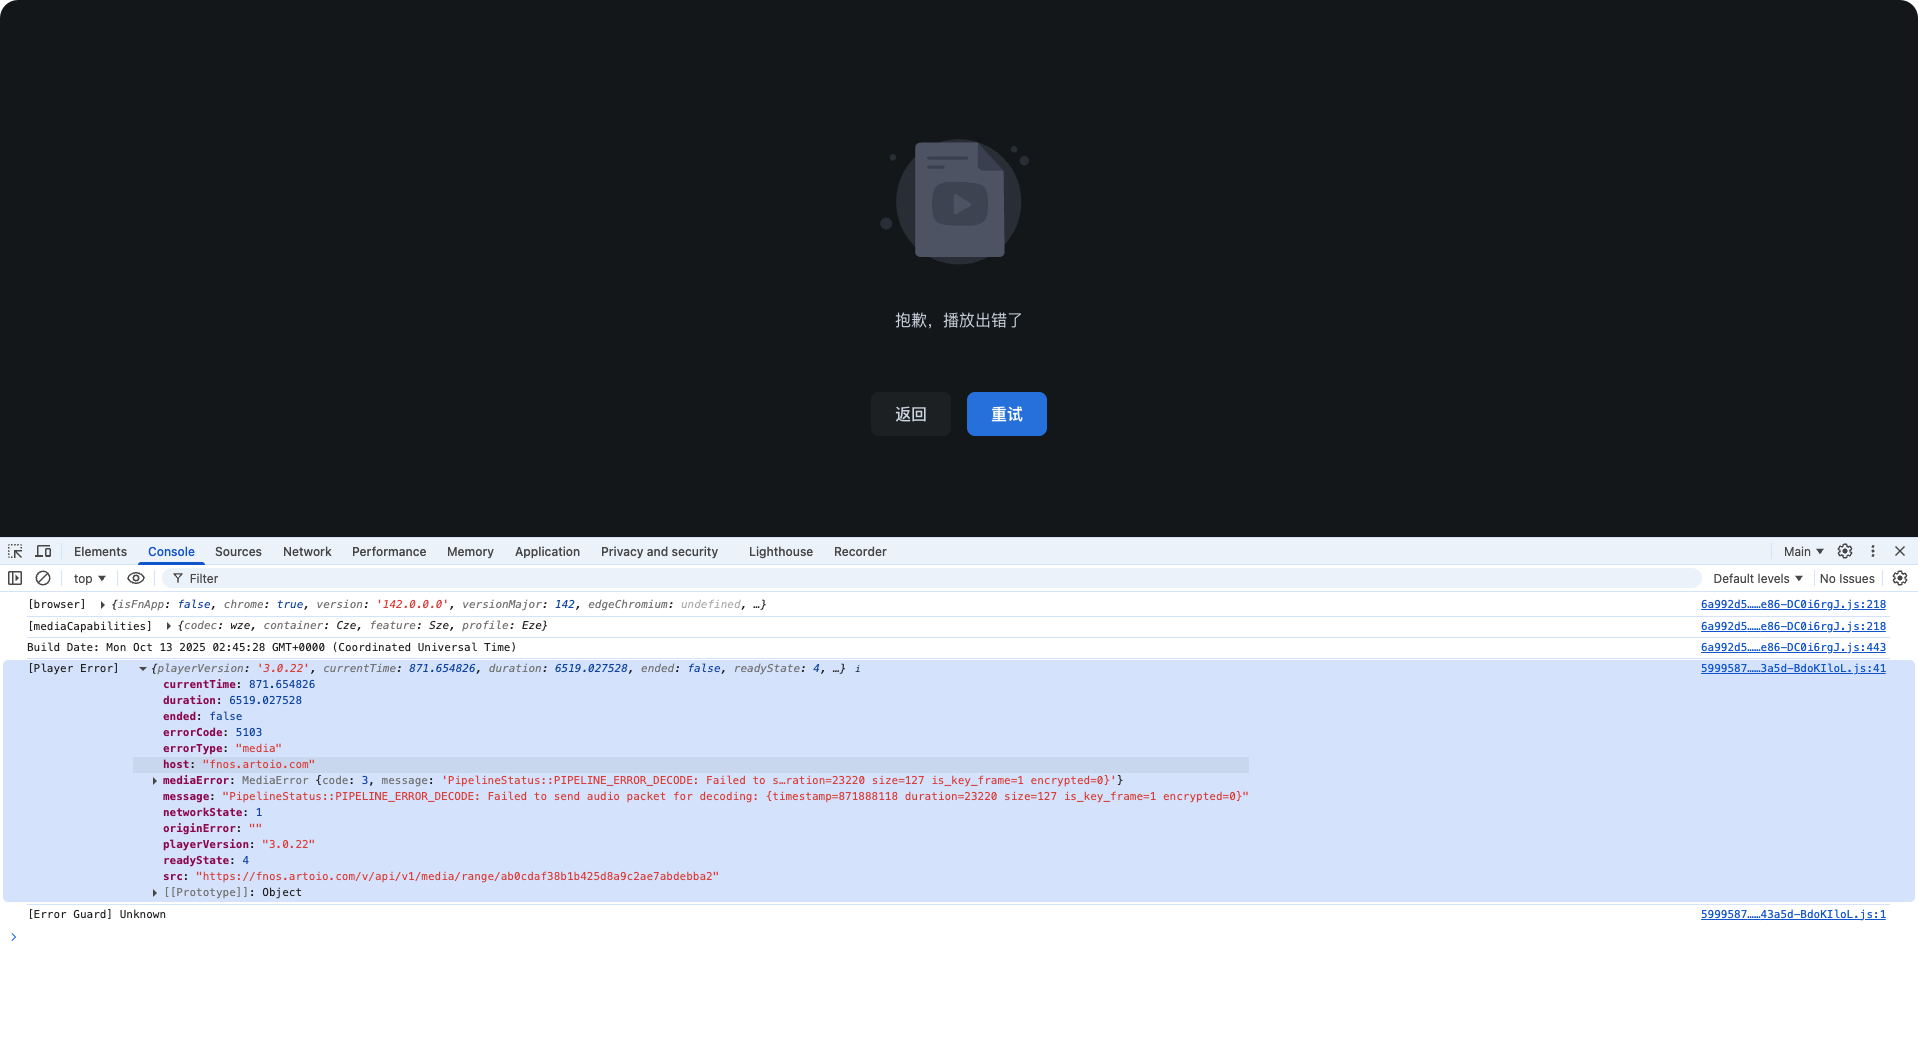The height and width of the screenshot is (1052, 1918).
Task: Click the duration 6519.027528 property row
Action: coord(232,701)
